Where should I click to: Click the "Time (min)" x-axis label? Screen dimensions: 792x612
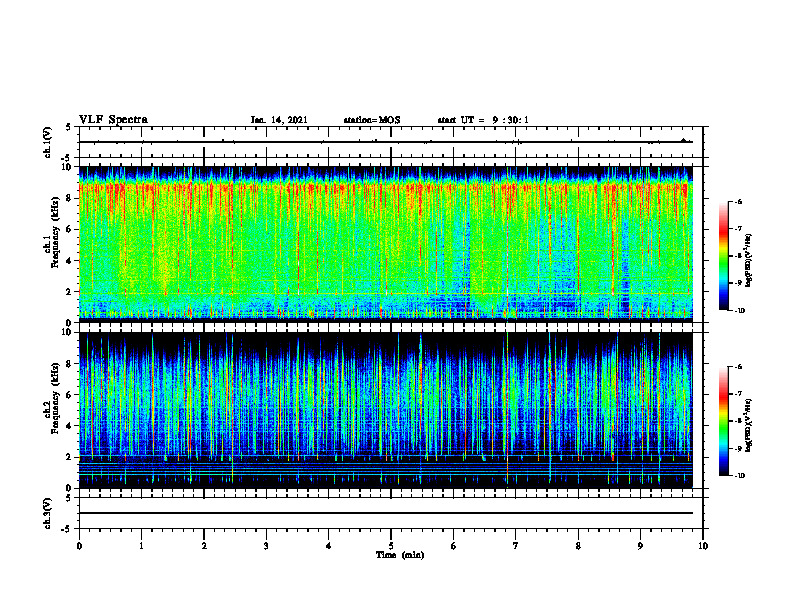click(400, 555)
